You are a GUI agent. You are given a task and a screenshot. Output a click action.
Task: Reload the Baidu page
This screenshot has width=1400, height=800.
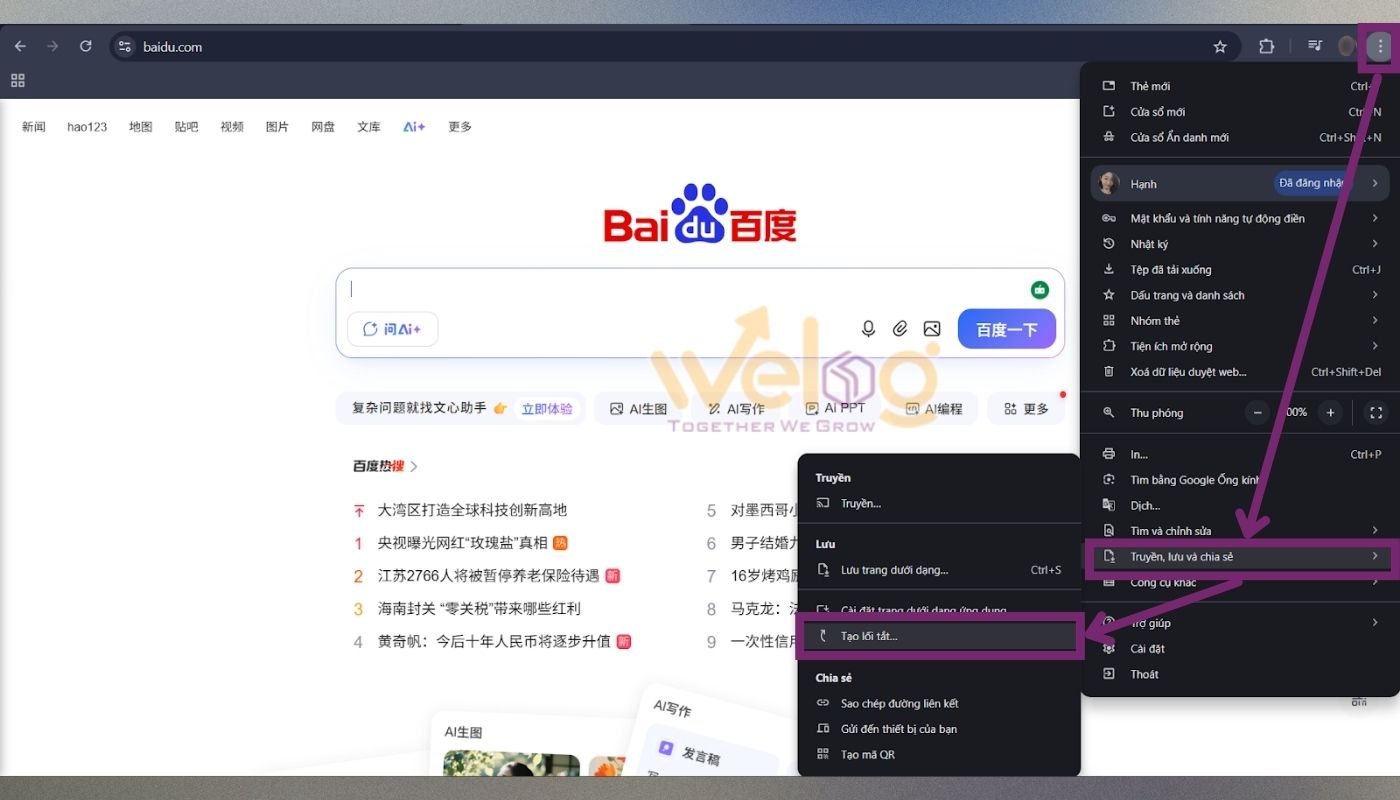coord(85,45)
